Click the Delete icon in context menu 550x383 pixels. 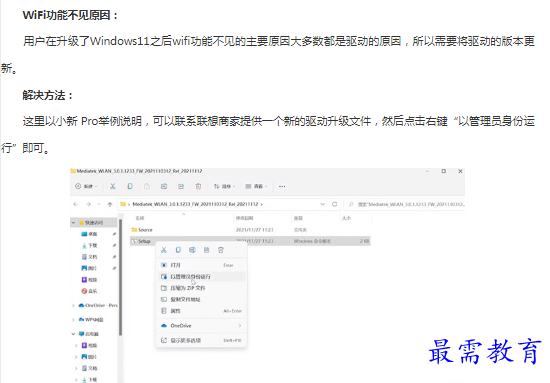click(x=221, y=250)
